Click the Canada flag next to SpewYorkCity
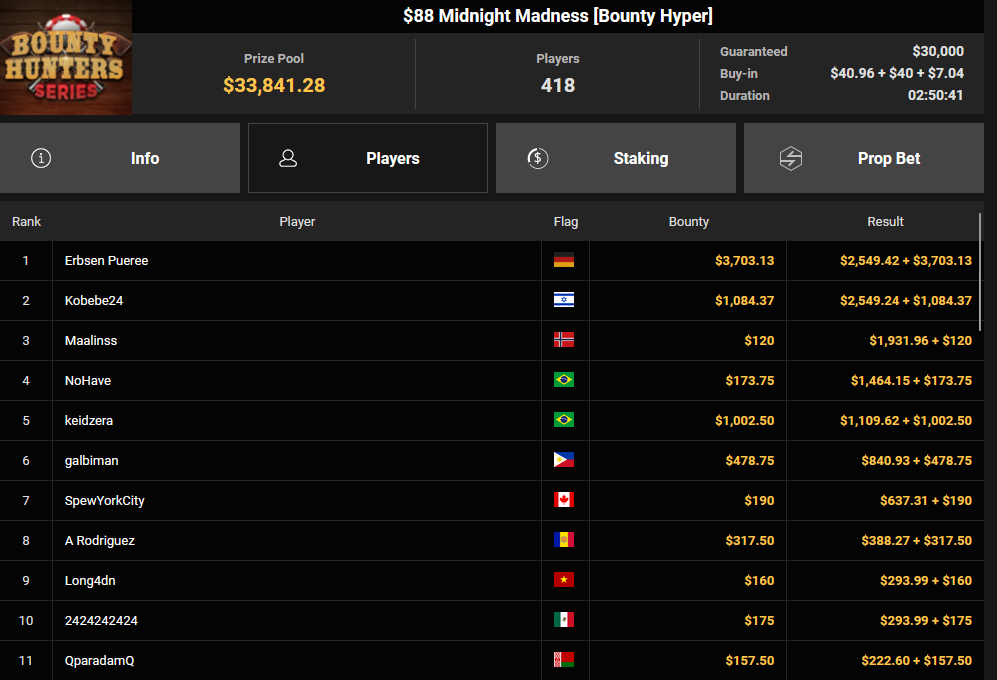Screen dimensions: 997x680 (564, 501)
